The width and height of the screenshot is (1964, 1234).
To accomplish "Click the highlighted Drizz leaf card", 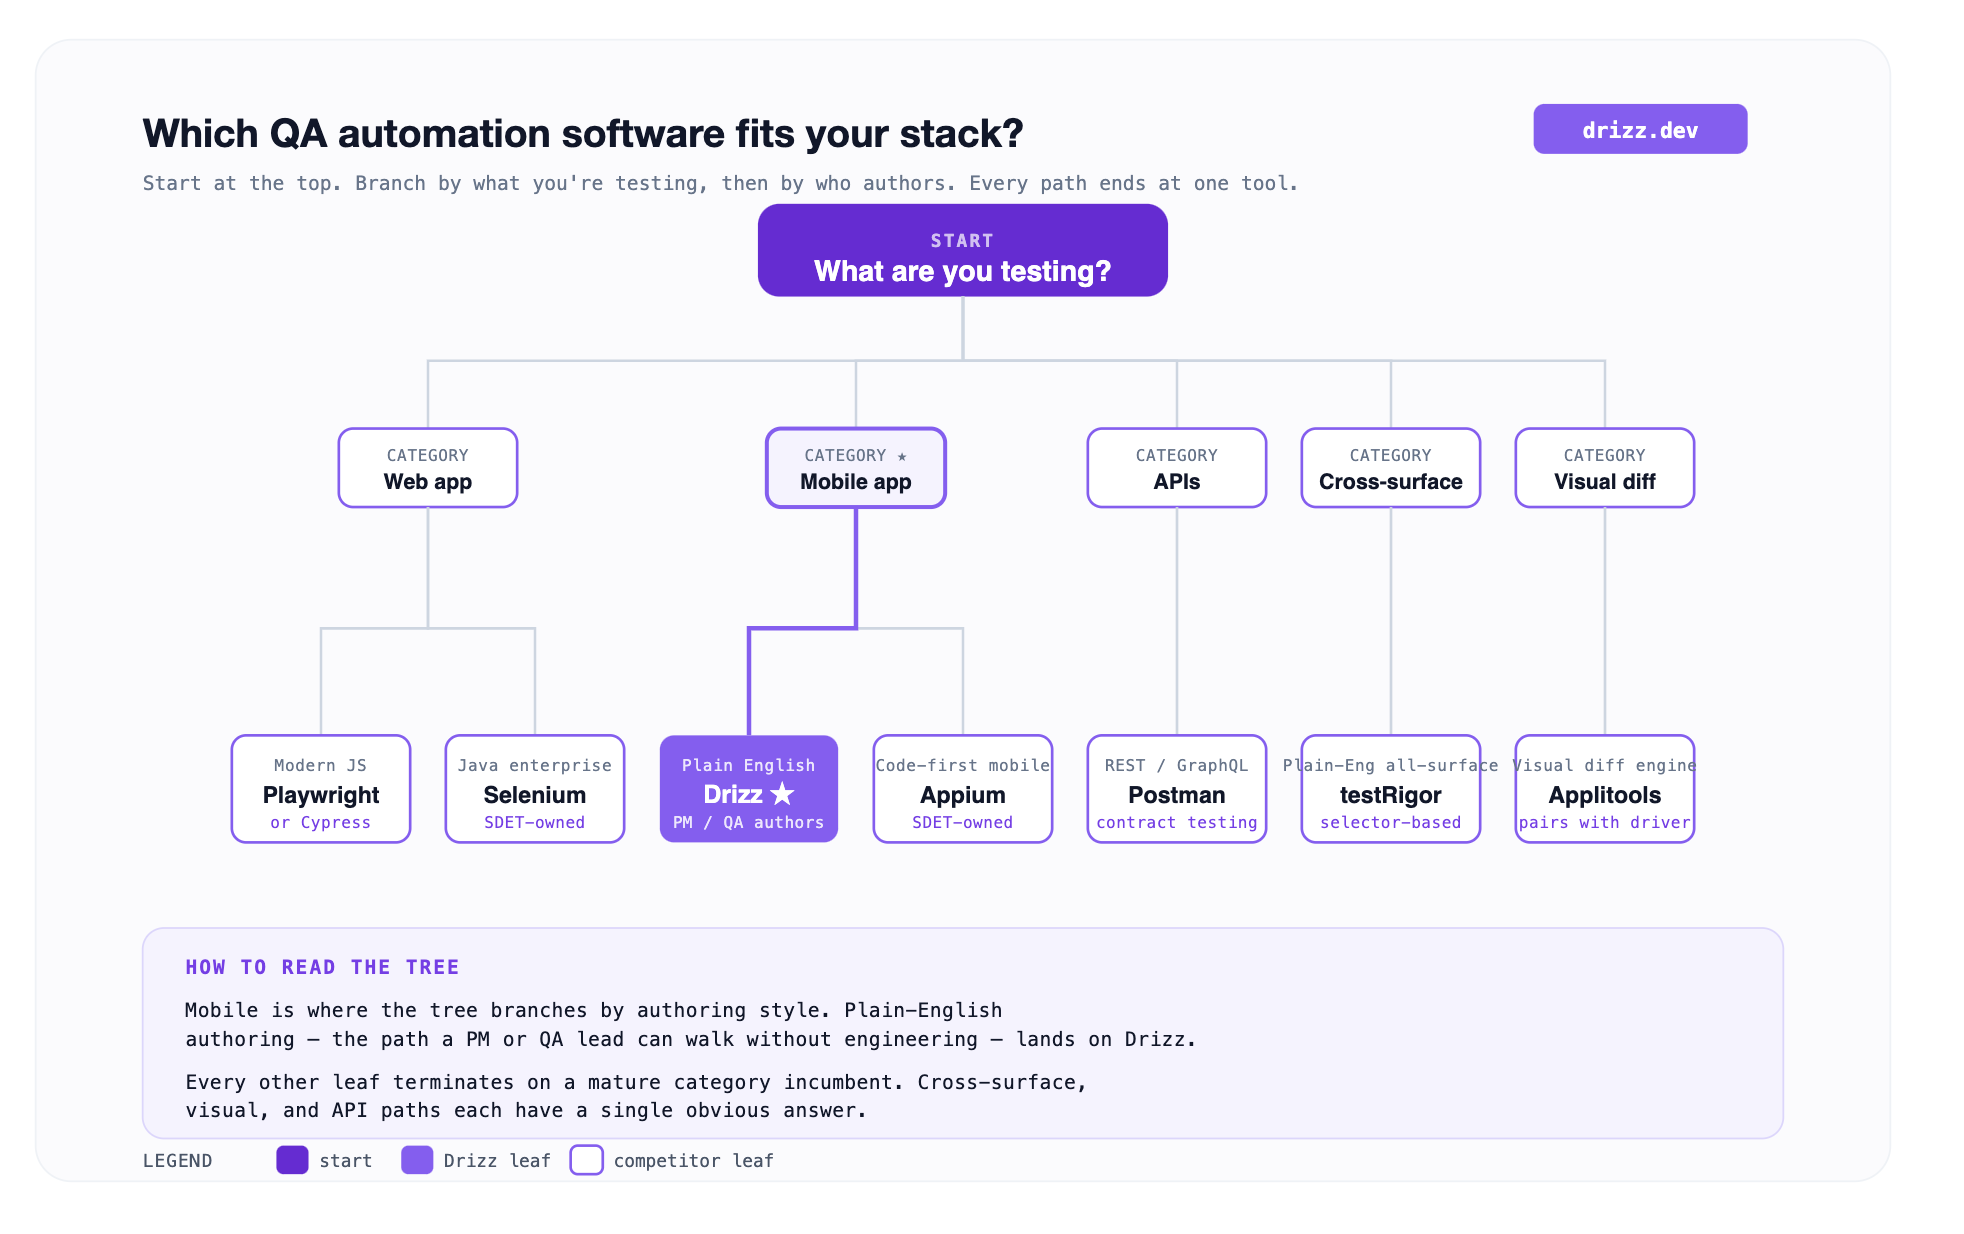I will coord(749,789).
